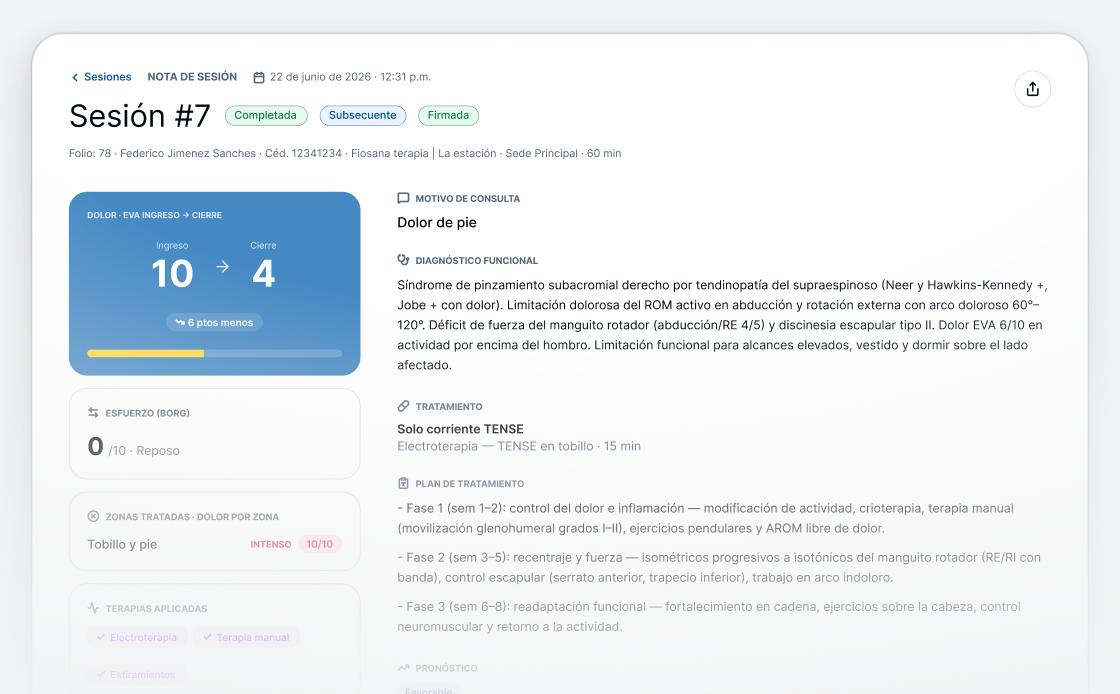
Task: Select the Subsecuente badge
Action: pos(363,116)
